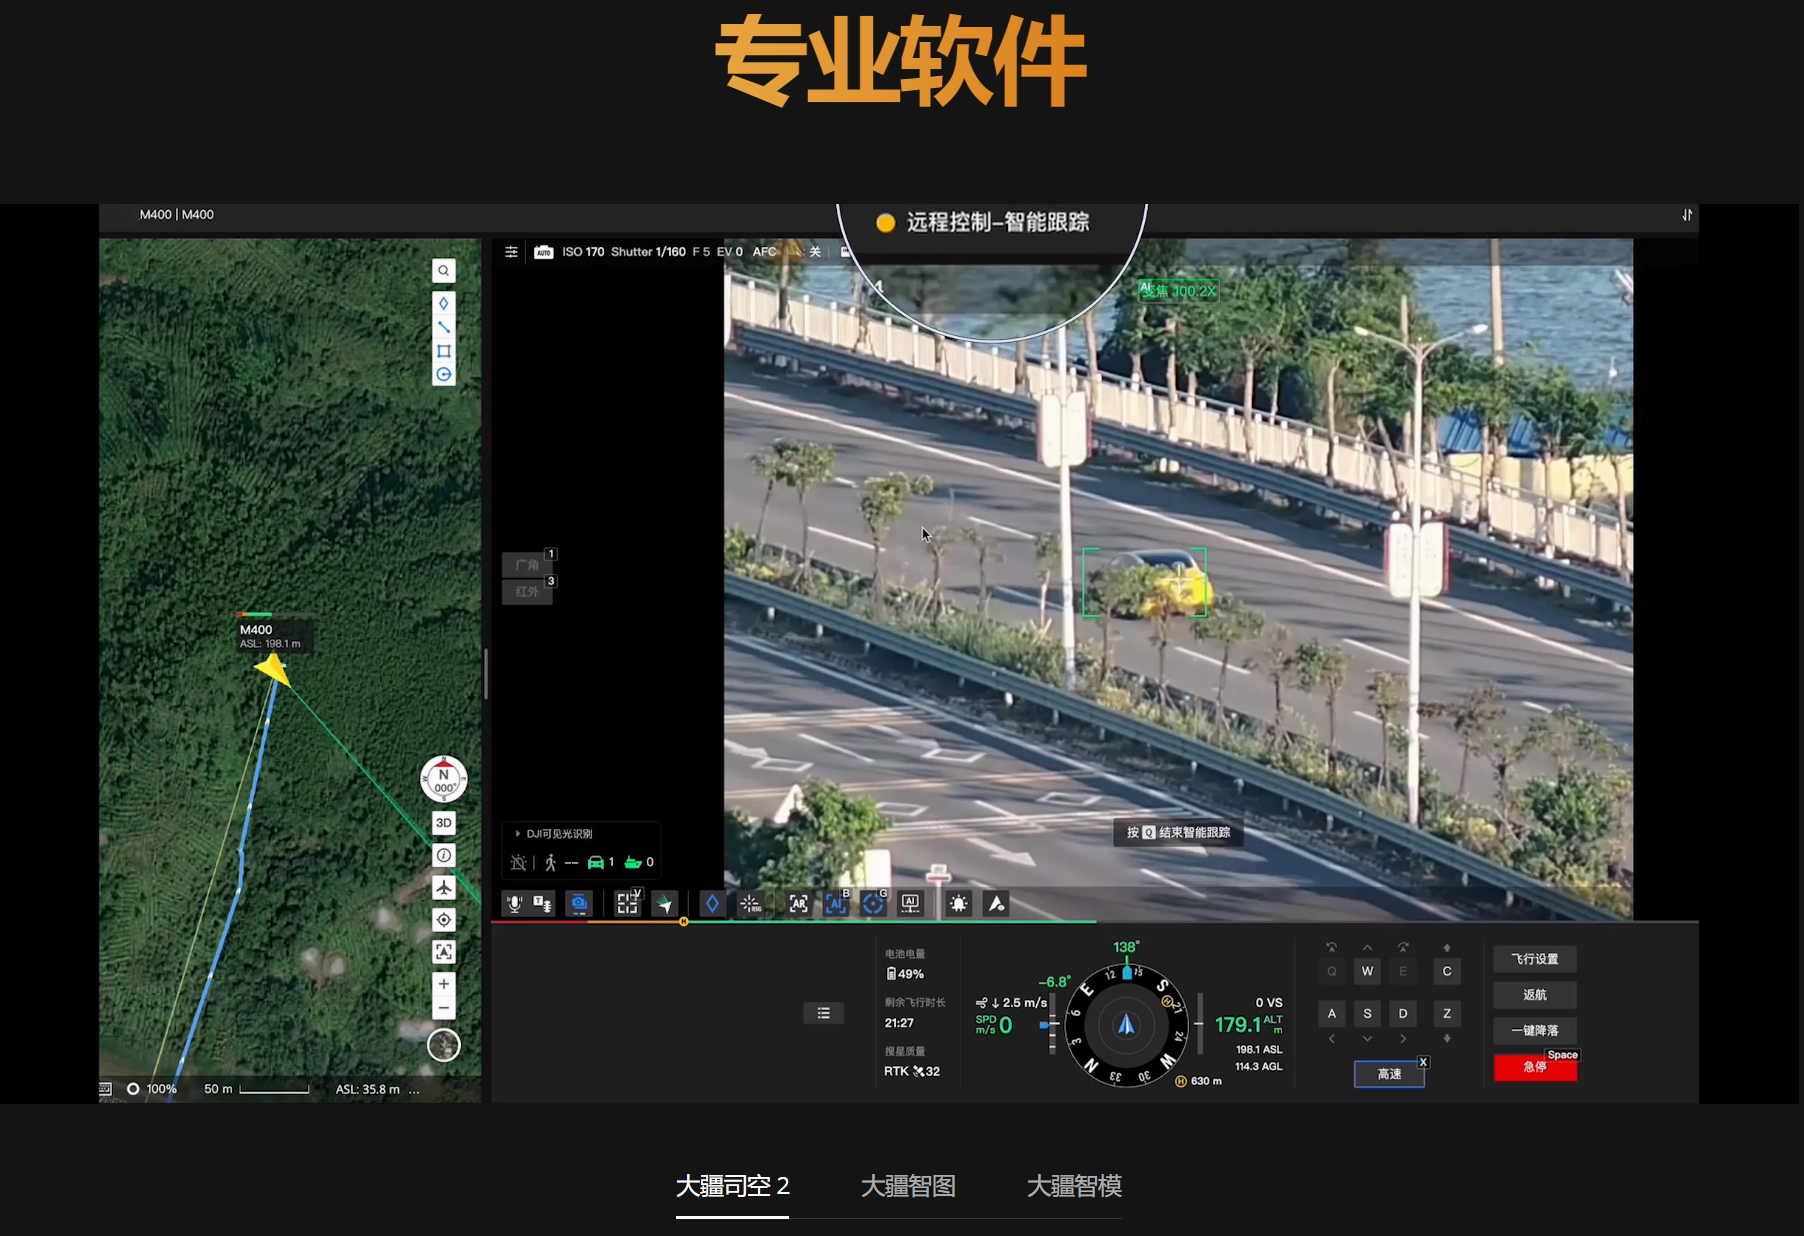This screenshot has height=1236, width=1804.
Task: Open the map info circle icon
Action: point(444,855)
